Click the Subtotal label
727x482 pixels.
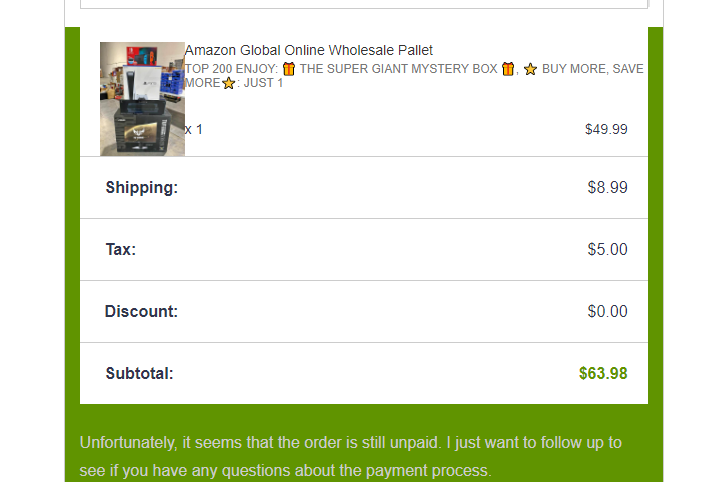pos(139,373)
